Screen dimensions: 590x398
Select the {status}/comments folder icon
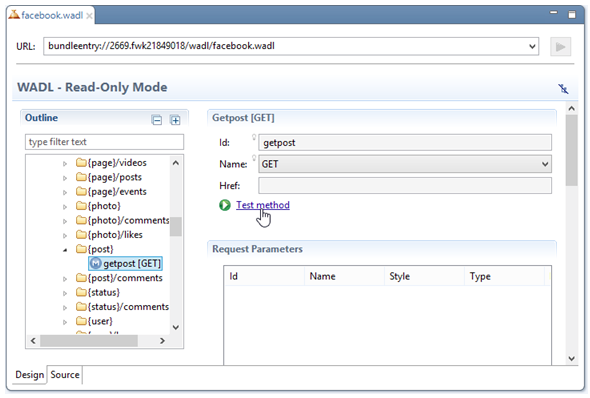click(x=81, y=306)
